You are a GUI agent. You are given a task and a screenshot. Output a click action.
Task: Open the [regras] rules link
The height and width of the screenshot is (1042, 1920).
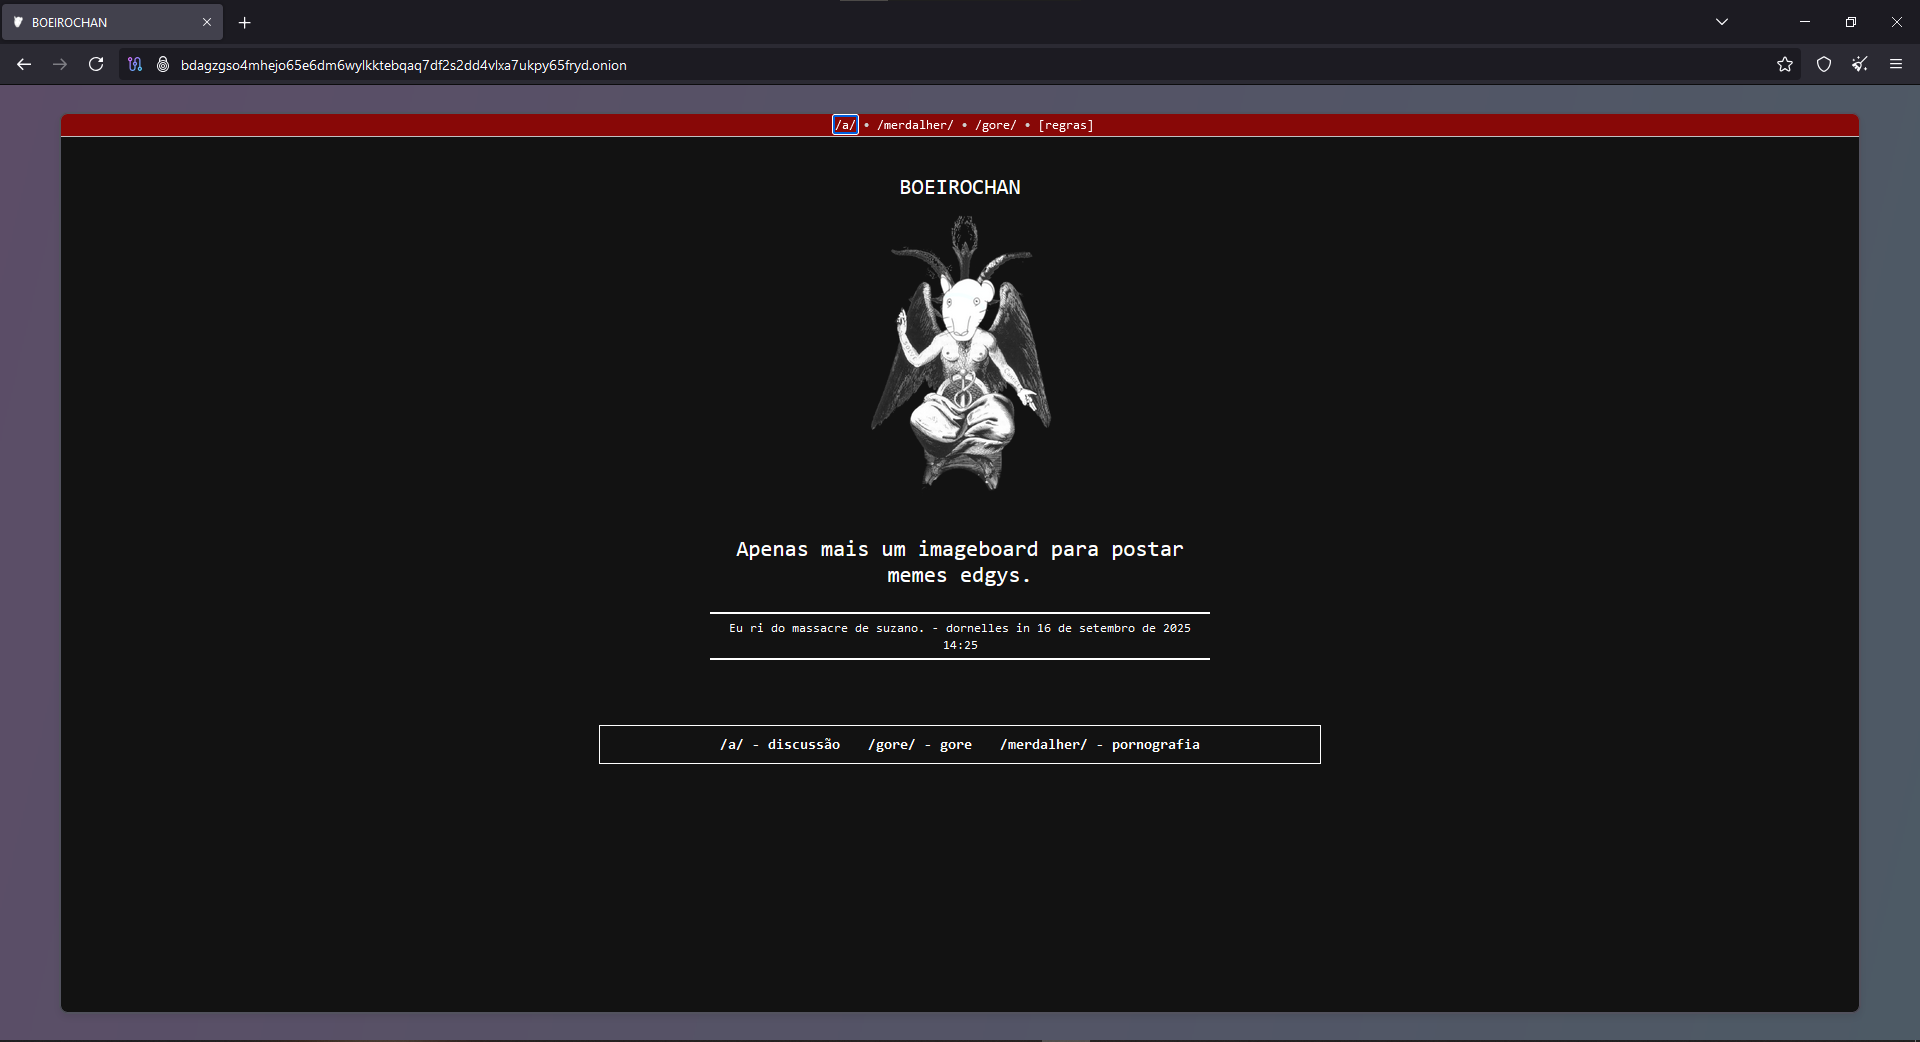1066,125
